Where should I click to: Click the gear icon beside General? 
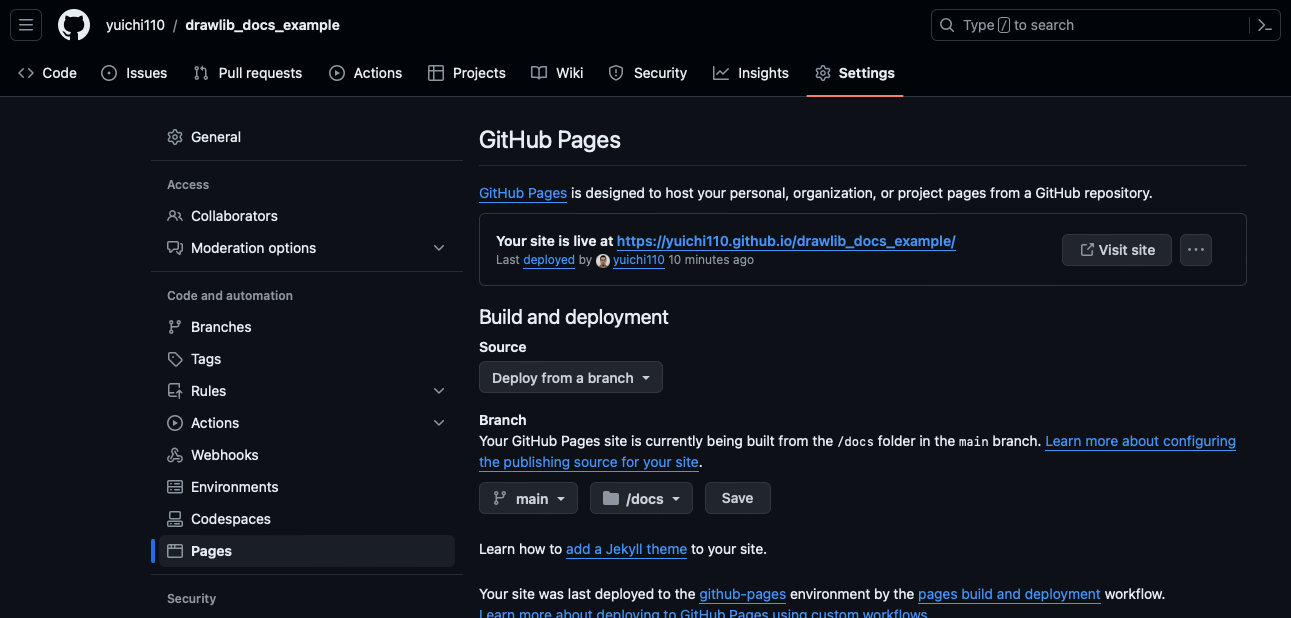point(175,137)
